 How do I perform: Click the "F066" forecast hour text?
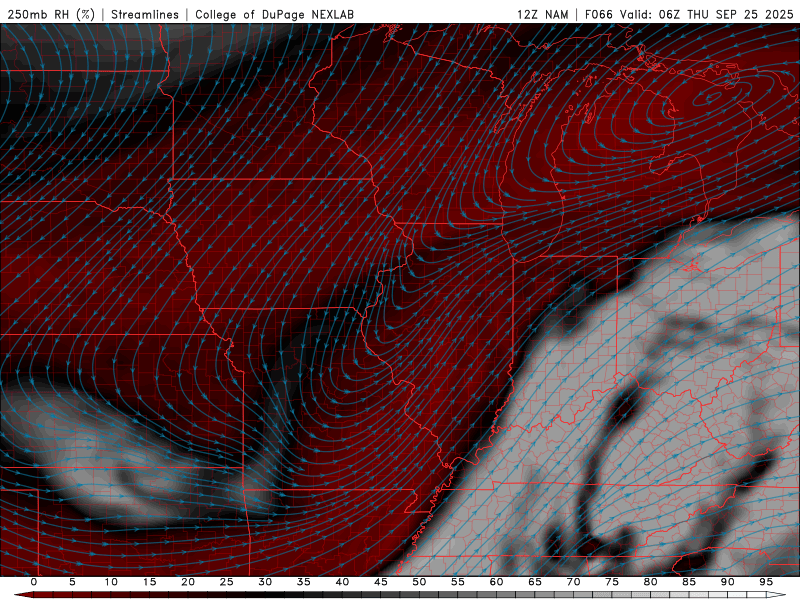[598, 14]
